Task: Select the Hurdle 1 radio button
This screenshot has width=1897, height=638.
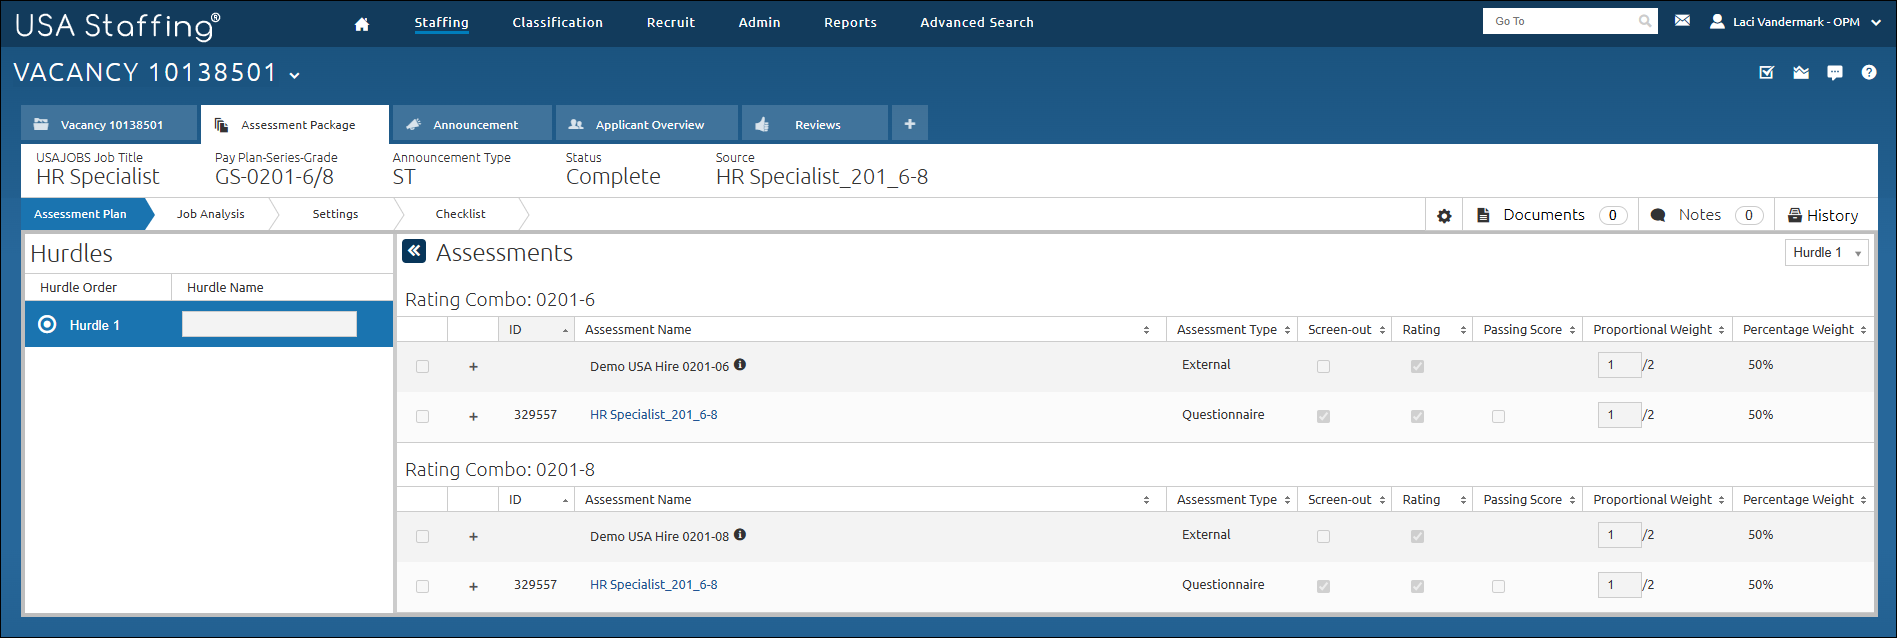Action: click(47, 324)
